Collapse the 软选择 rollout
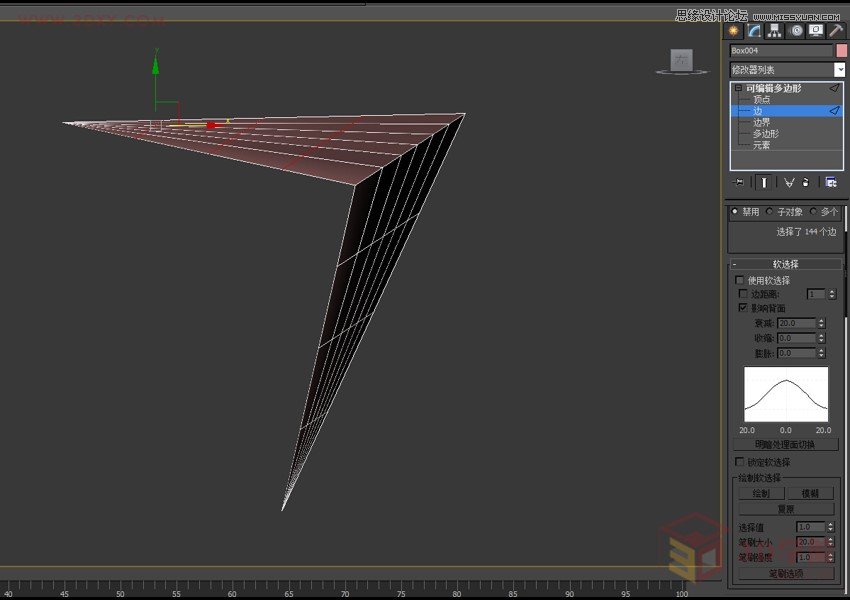850x600 pixels. [735, 264]
